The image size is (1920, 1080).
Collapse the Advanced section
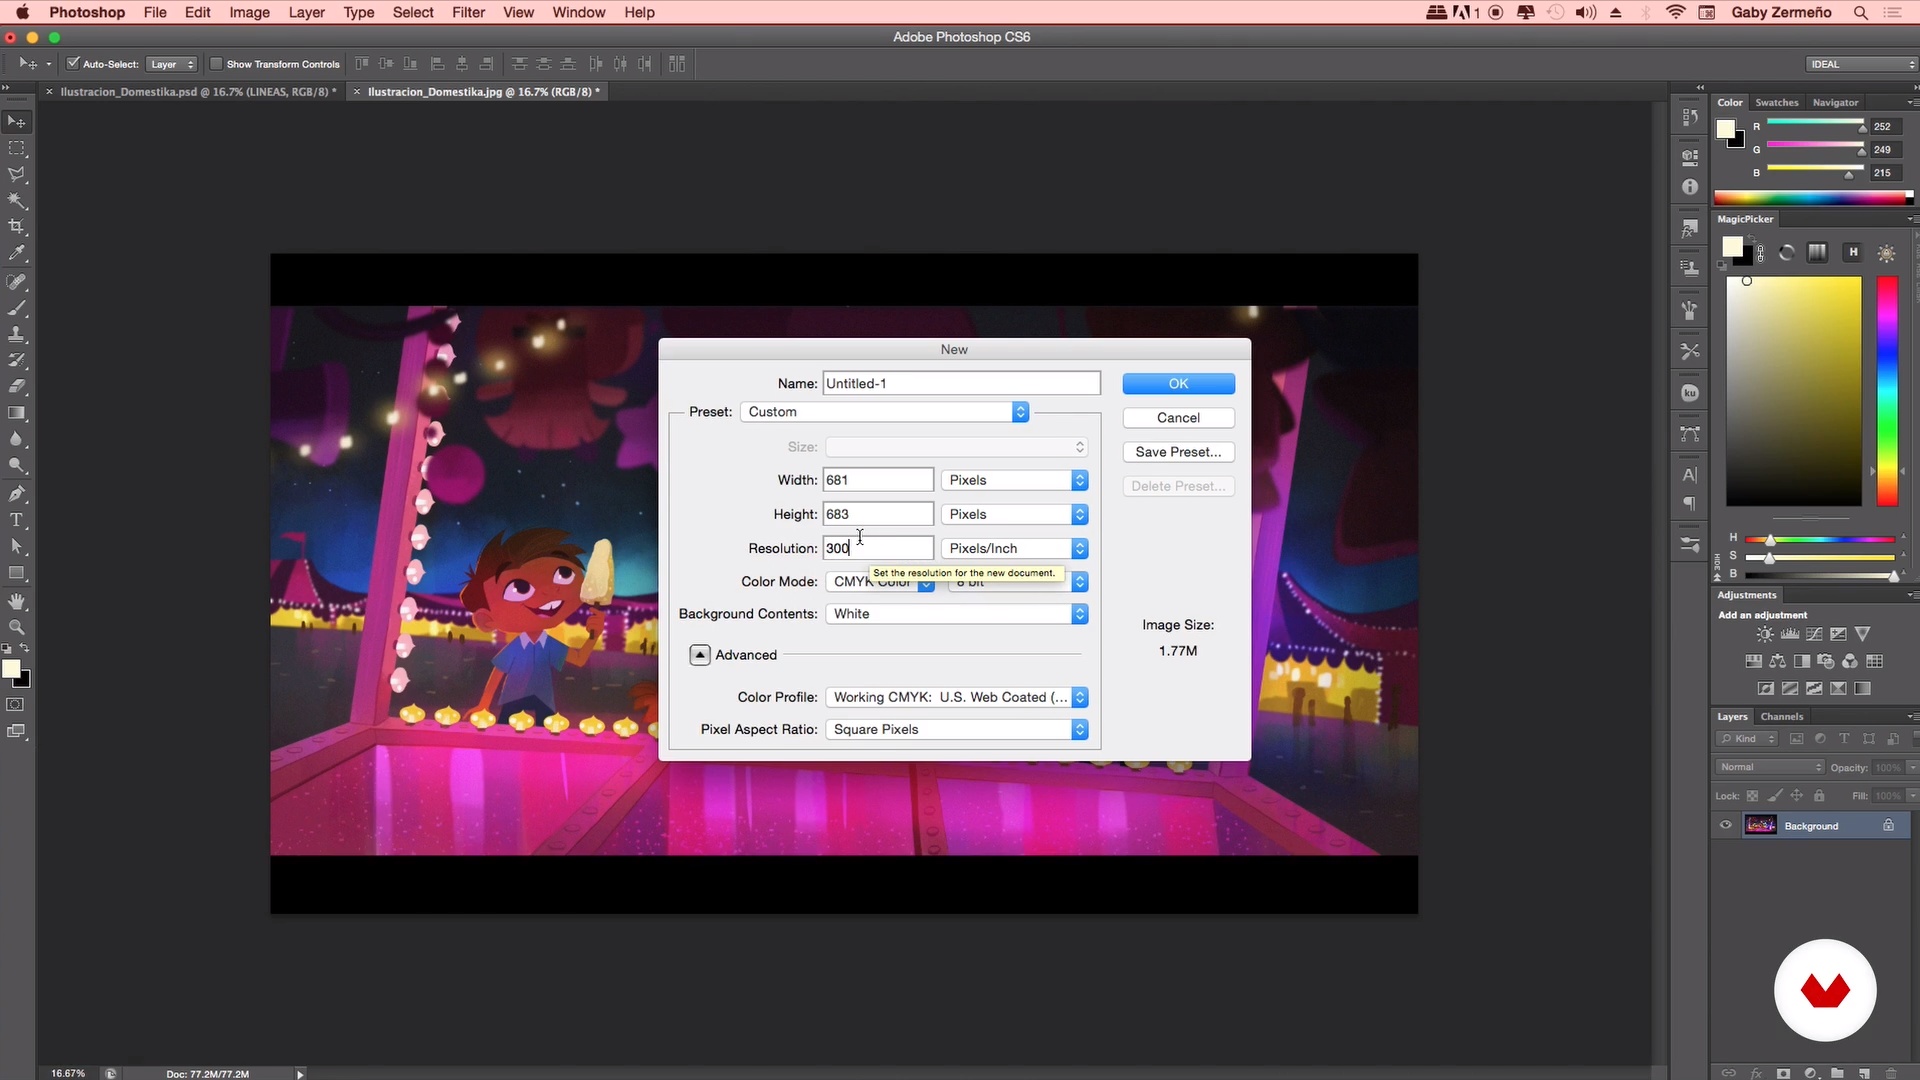(x=700, y=655)
